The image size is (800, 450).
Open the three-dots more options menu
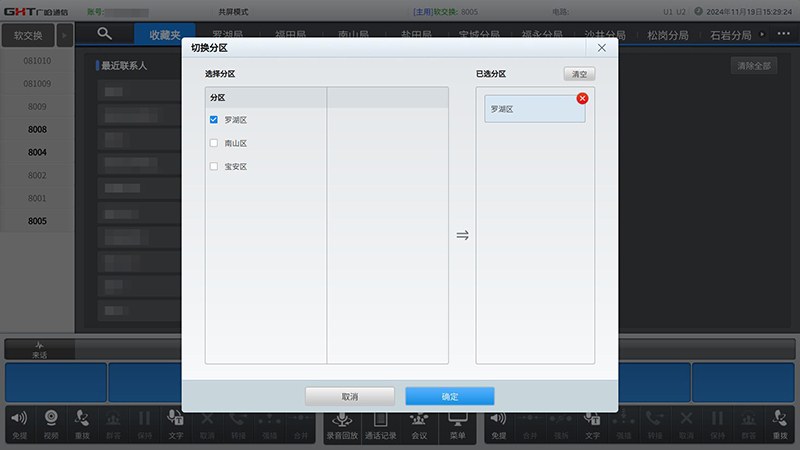click(x=783, y=34)
